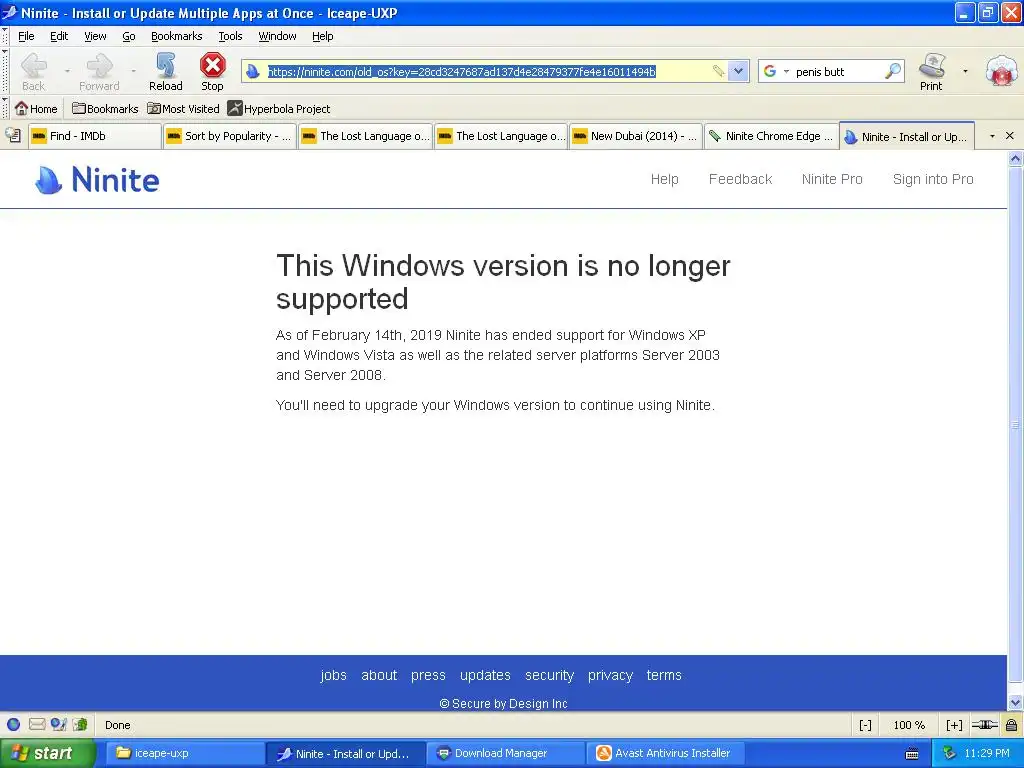The image size is (1024, 768).
Task: Open the Edit menu
Action: point(59,36)
